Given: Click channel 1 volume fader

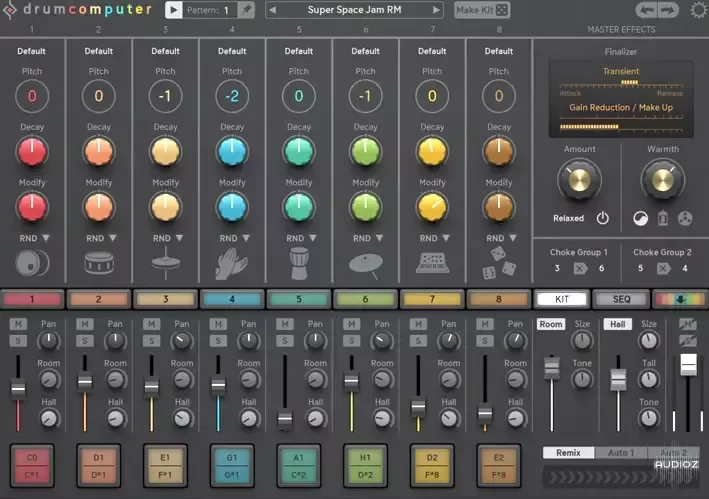Looking at the screenshot, I should pyautogui.click(x=18, y=389).
